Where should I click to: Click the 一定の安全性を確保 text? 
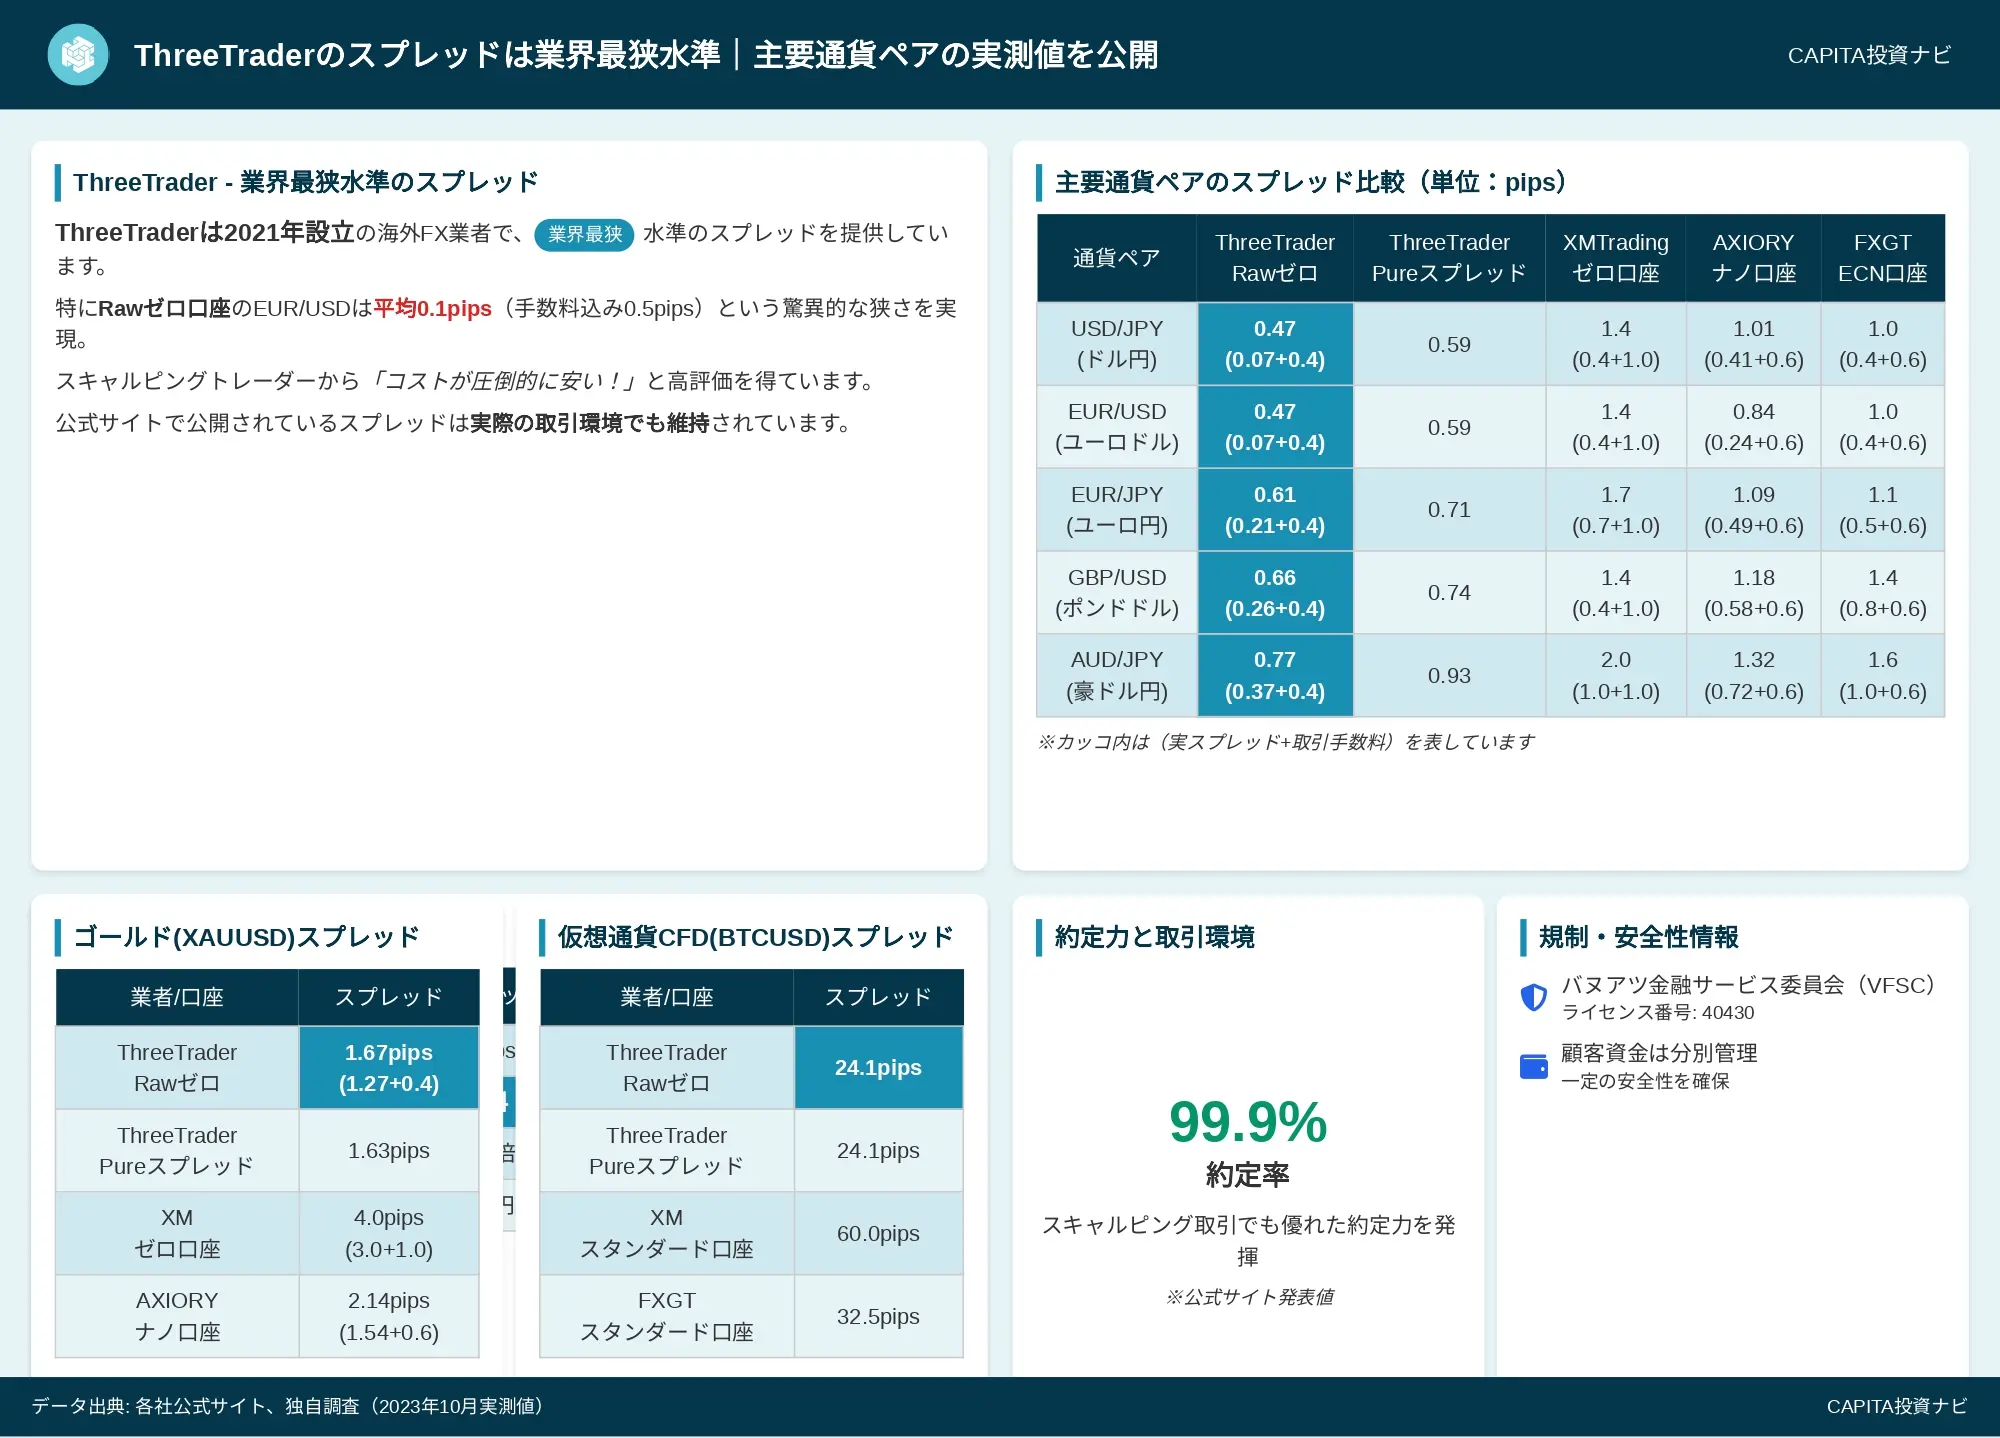[1645, 1081]
